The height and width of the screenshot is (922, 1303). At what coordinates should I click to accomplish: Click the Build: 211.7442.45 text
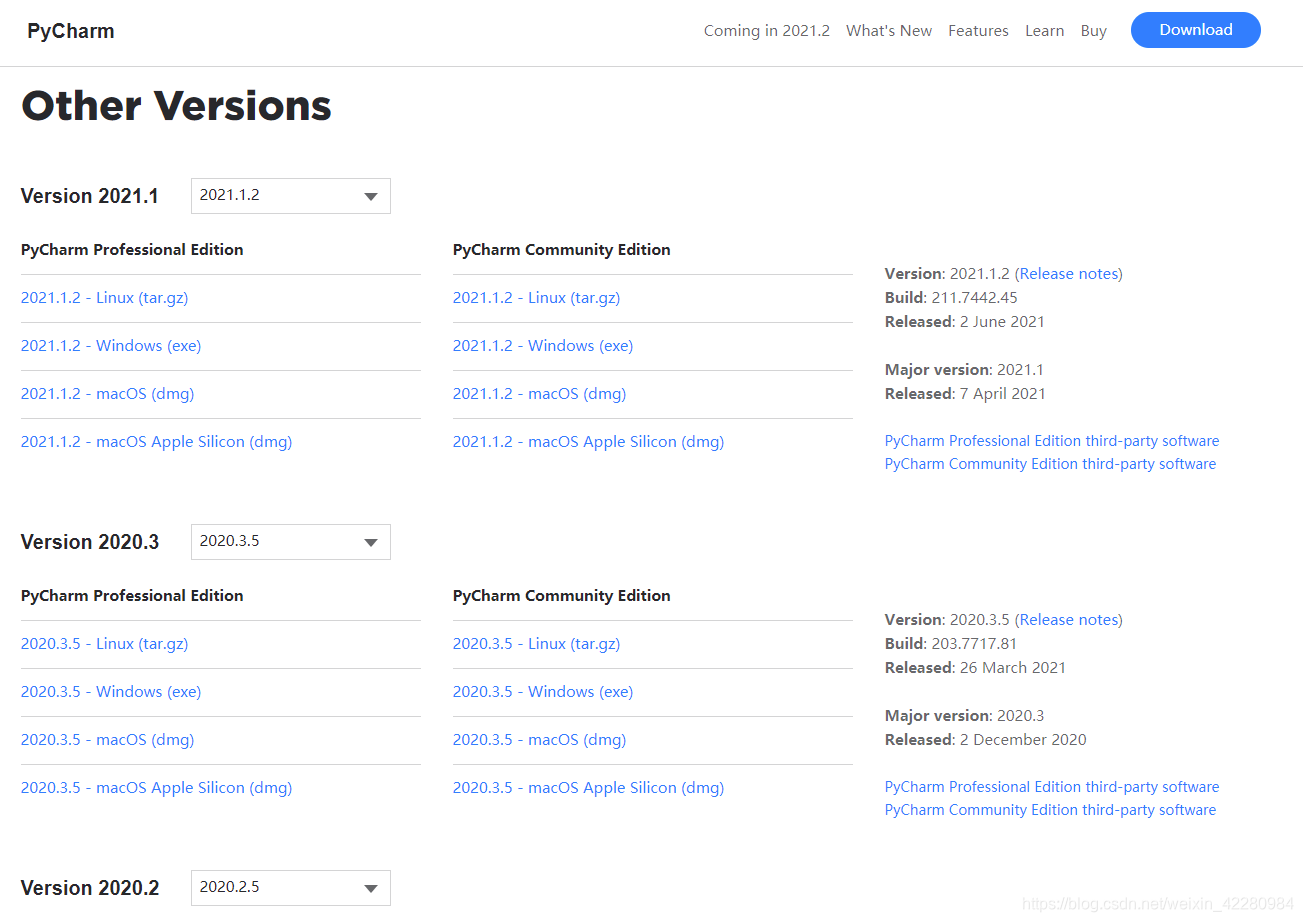click(951, 298)
